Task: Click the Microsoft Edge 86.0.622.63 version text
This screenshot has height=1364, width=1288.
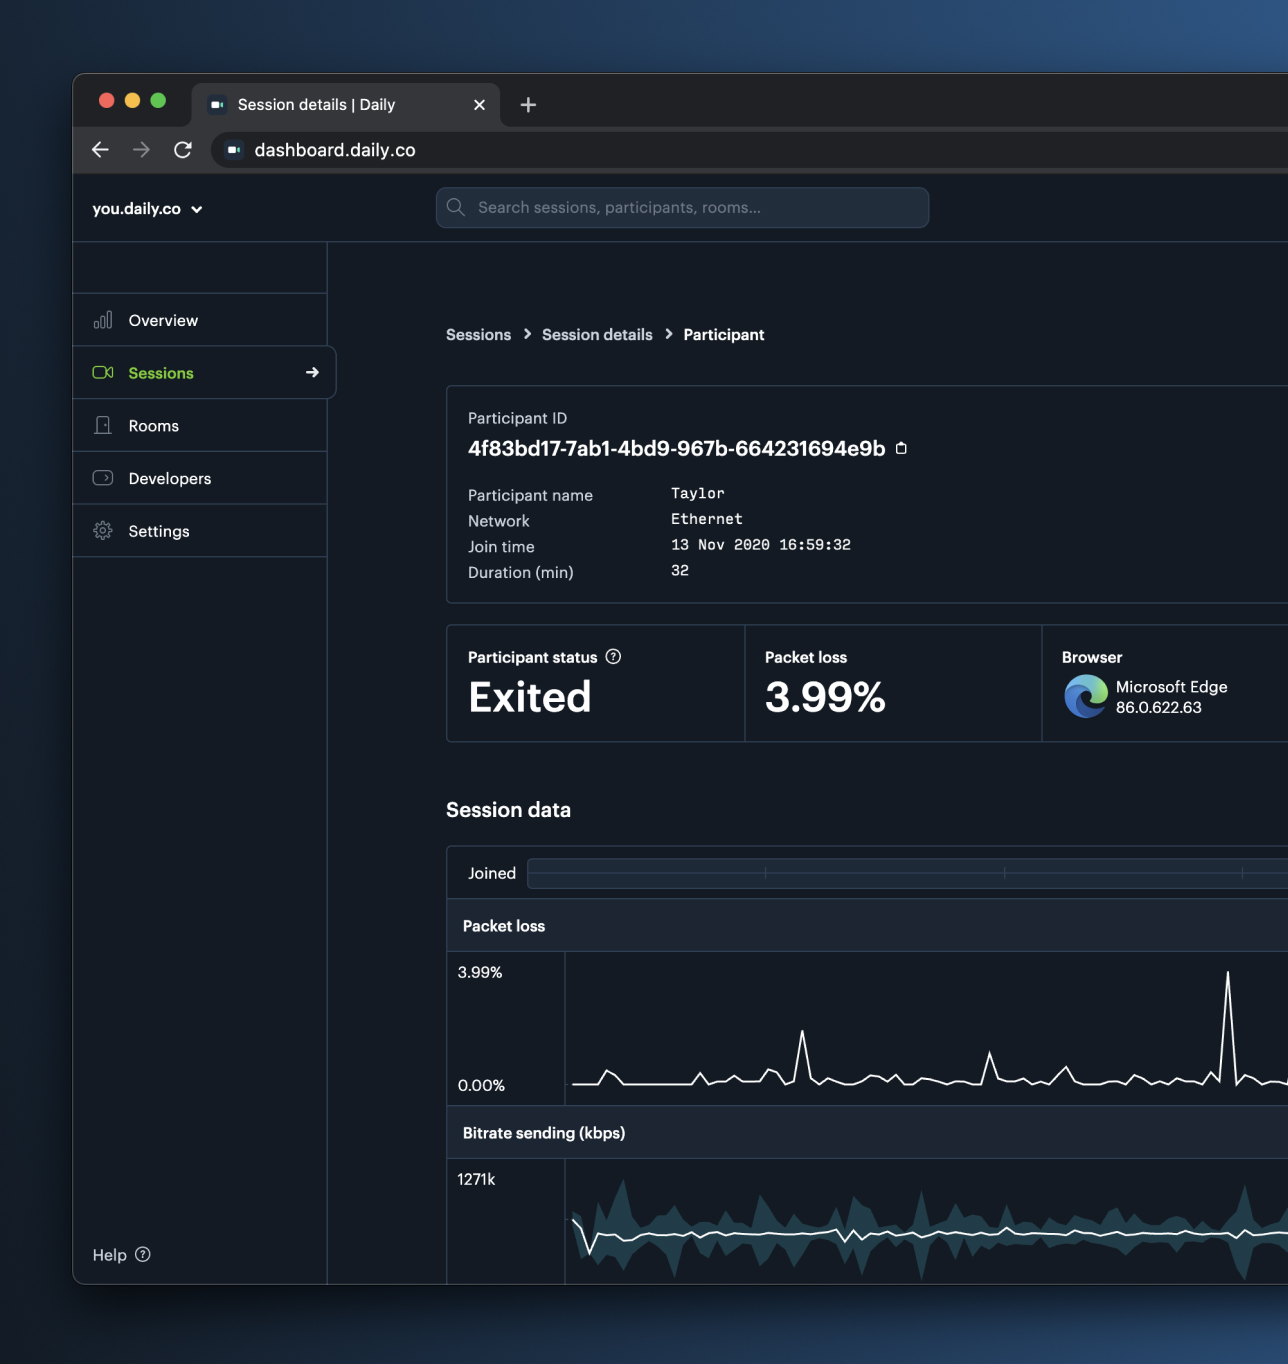Action: [1171, 697]
